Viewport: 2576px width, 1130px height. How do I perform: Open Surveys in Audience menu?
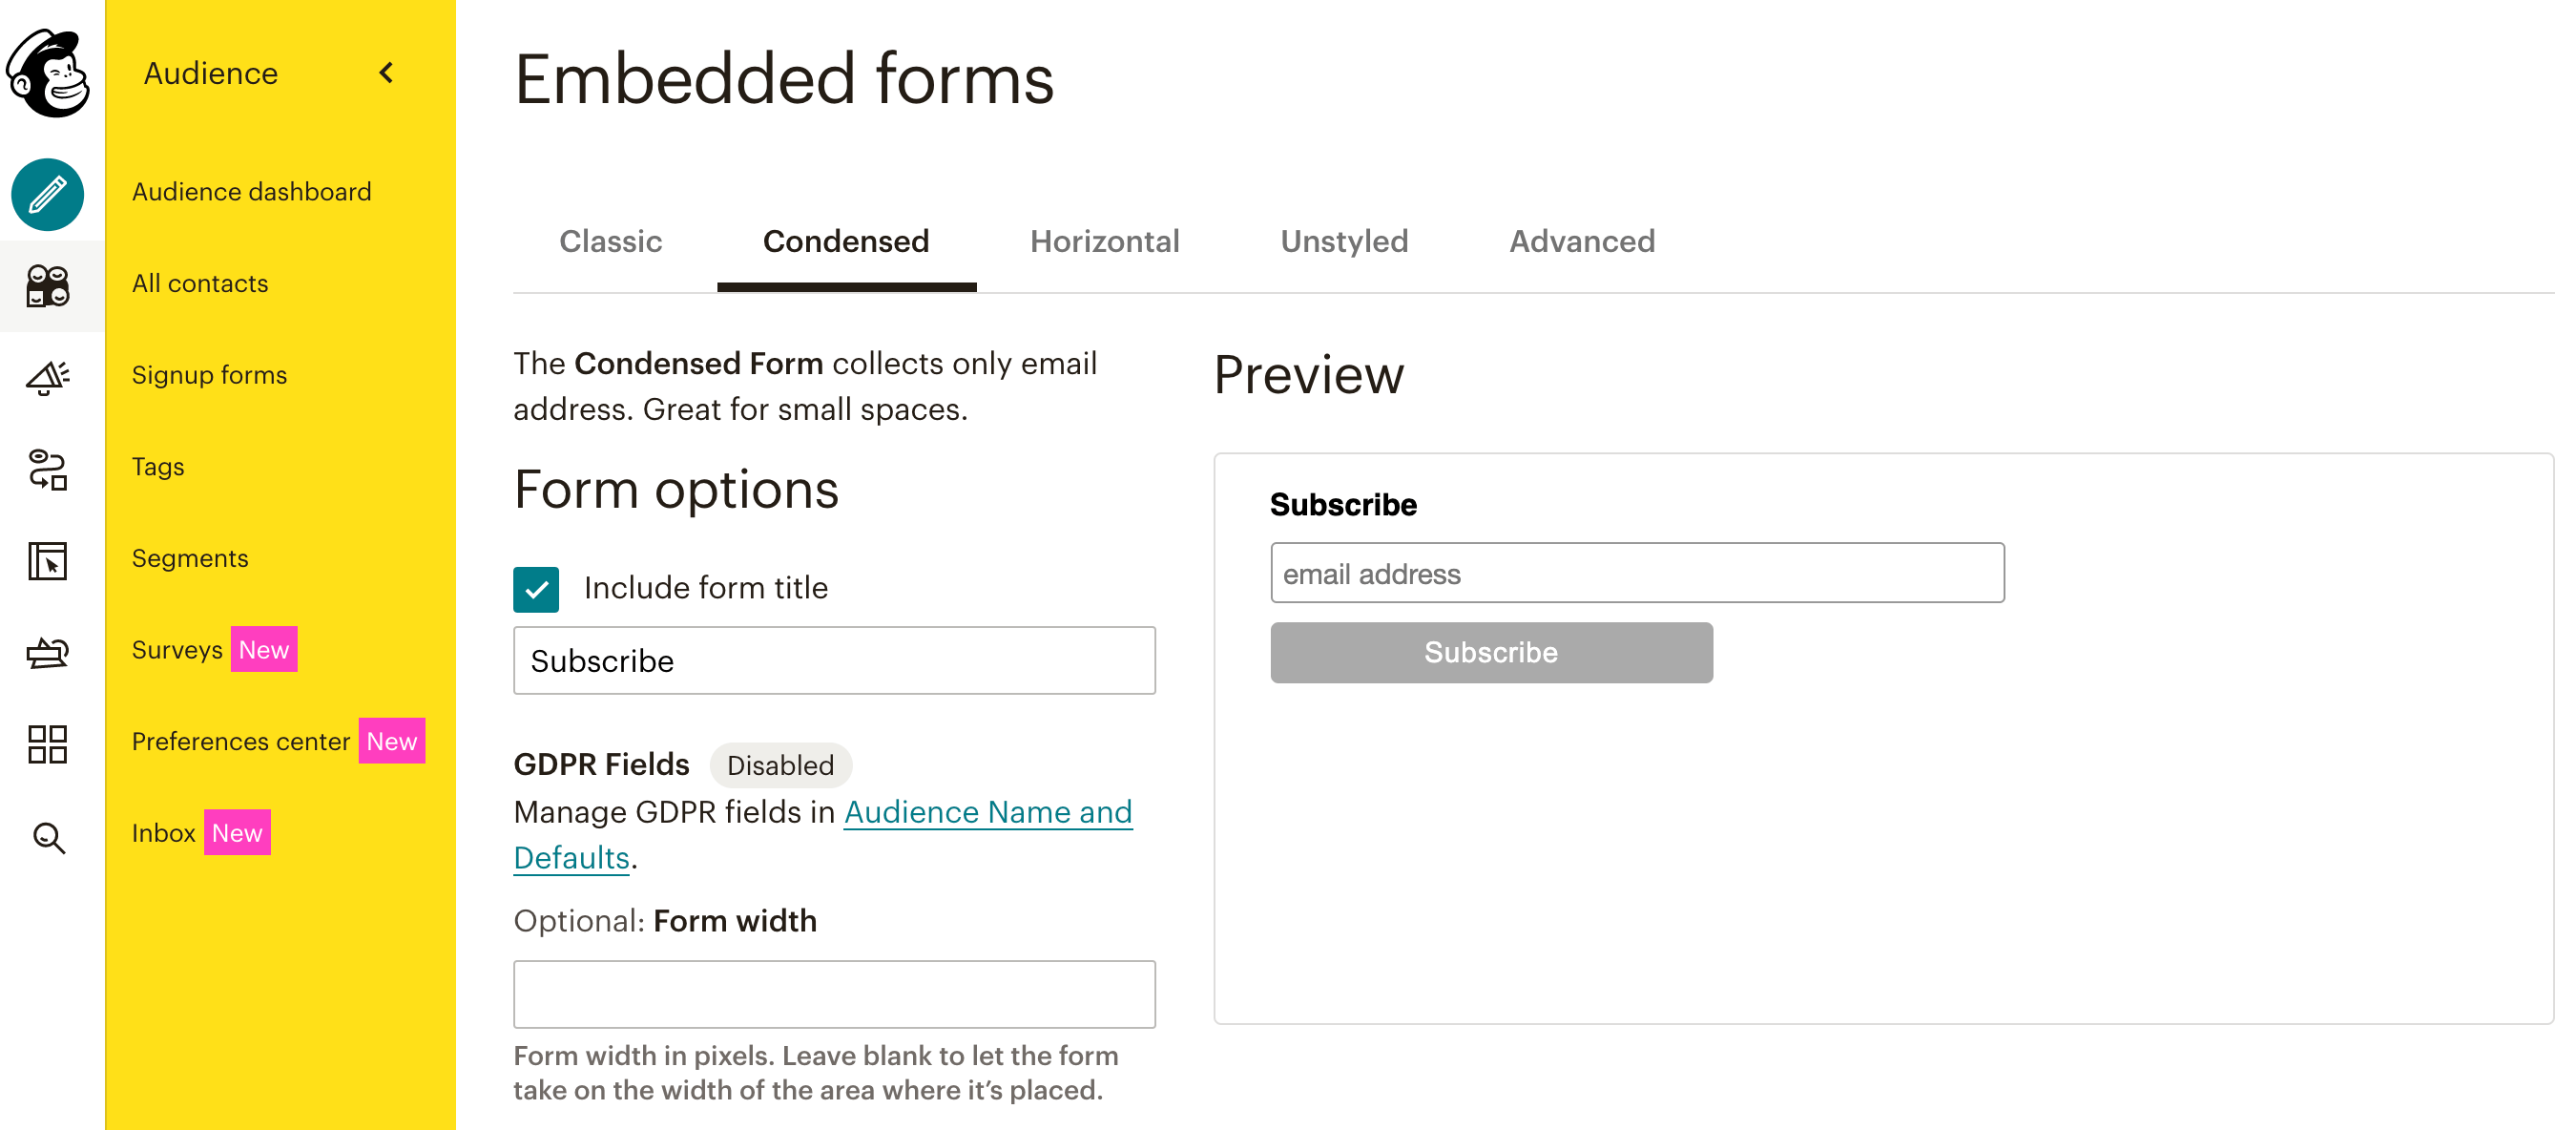click(x=177, y=650)
